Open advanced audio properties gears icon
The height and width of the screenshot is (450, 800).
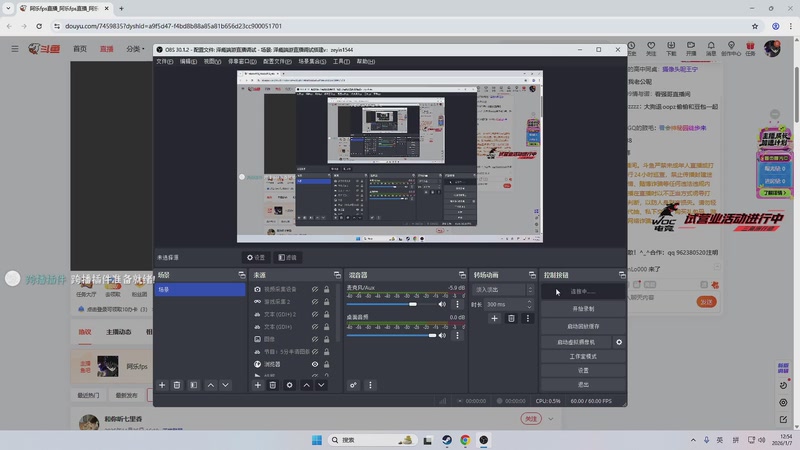pyautogui.click(x=353, y=385)
